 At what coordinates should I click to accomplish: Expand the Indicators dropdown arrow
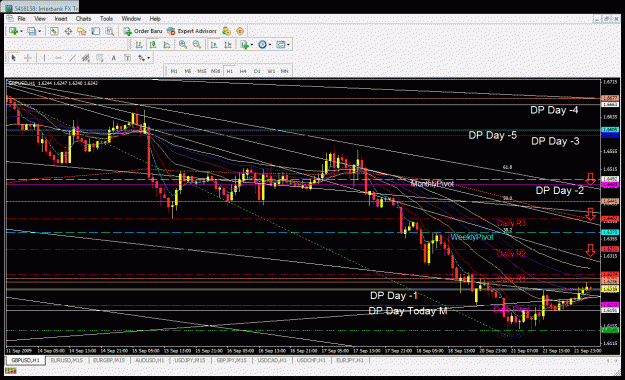[x=252, y=45]
